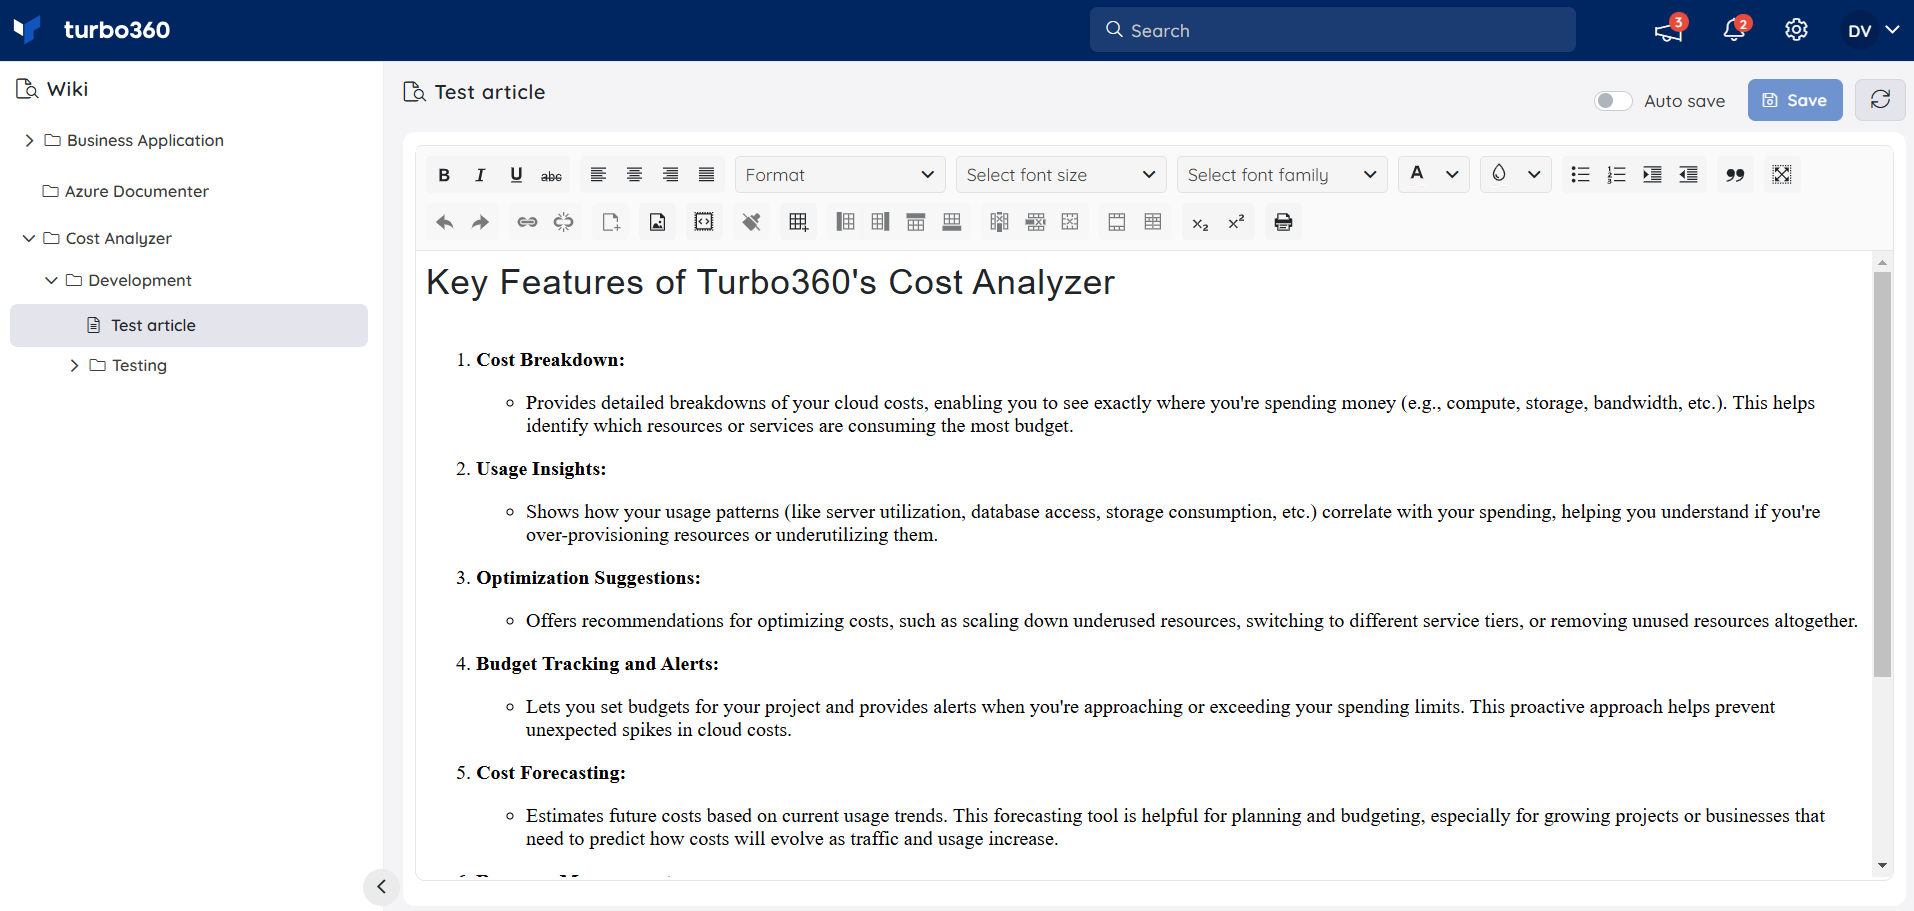
Task: Print the article
Action: [1283, 222]
